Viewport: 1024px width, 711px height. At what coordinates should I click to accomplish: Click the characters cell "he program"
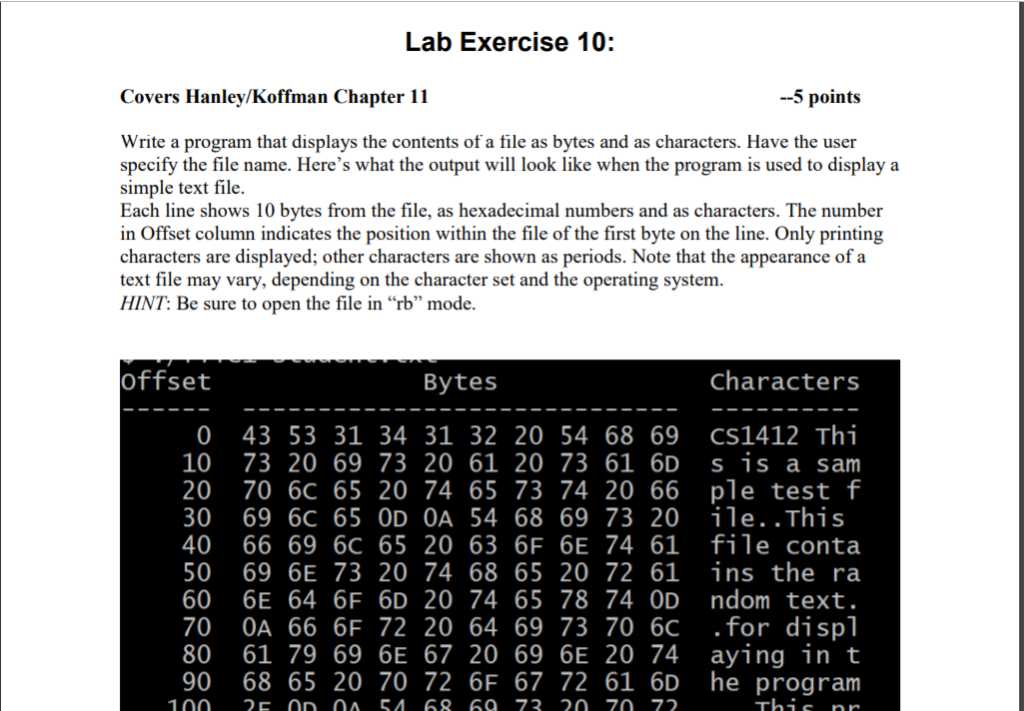click(x=785, y=684)
